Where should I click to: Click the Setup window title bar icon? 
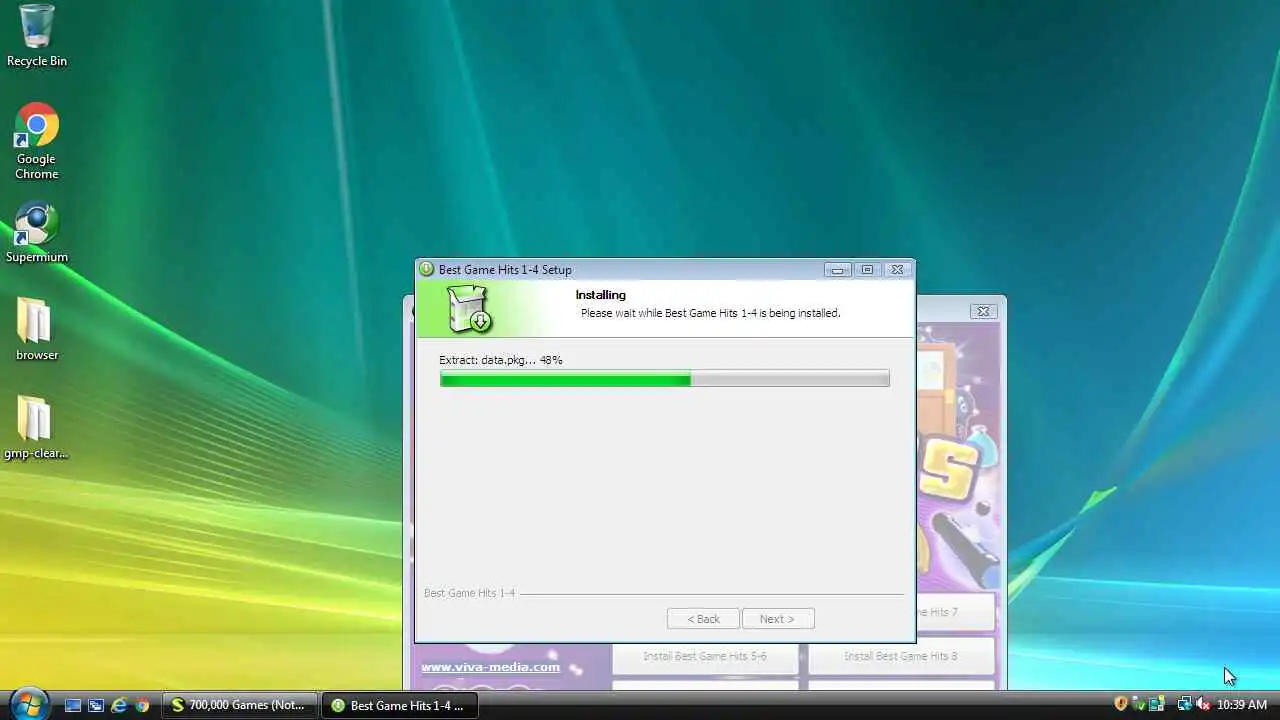427,269
